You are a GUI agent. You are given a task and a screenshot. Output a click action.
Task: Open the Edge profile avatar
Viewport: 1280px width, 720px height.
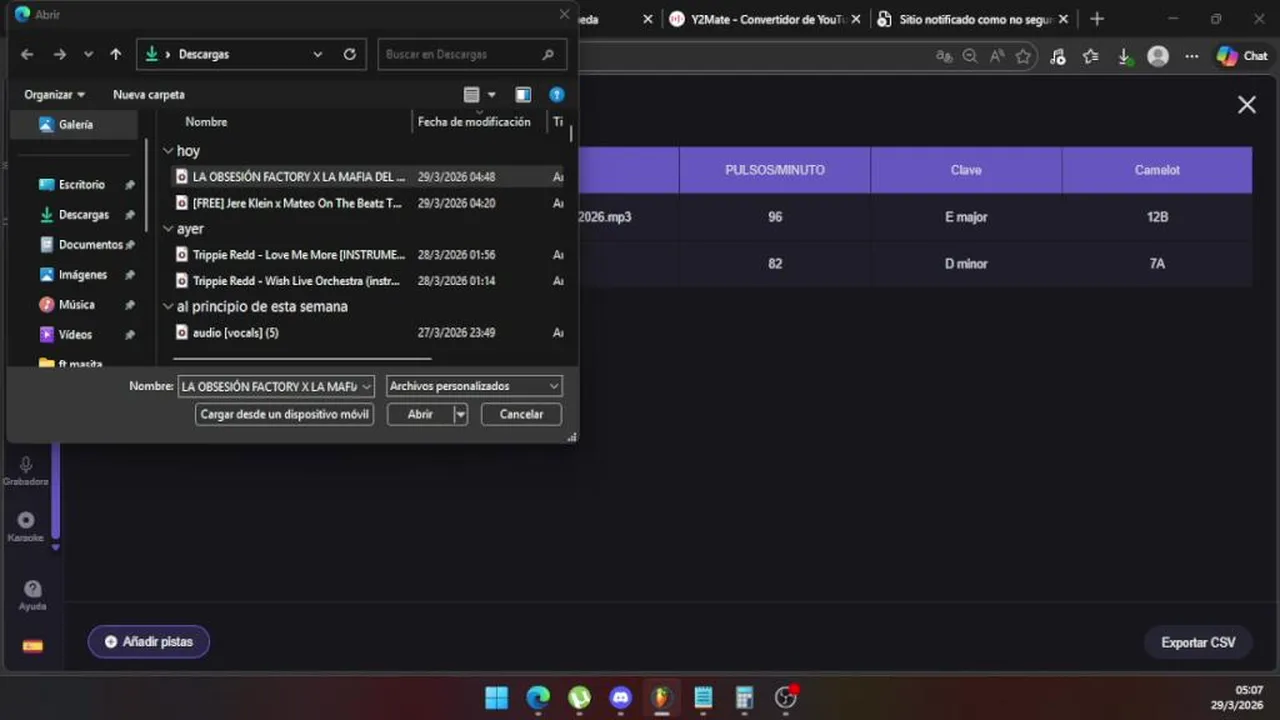click(1158, 57)
